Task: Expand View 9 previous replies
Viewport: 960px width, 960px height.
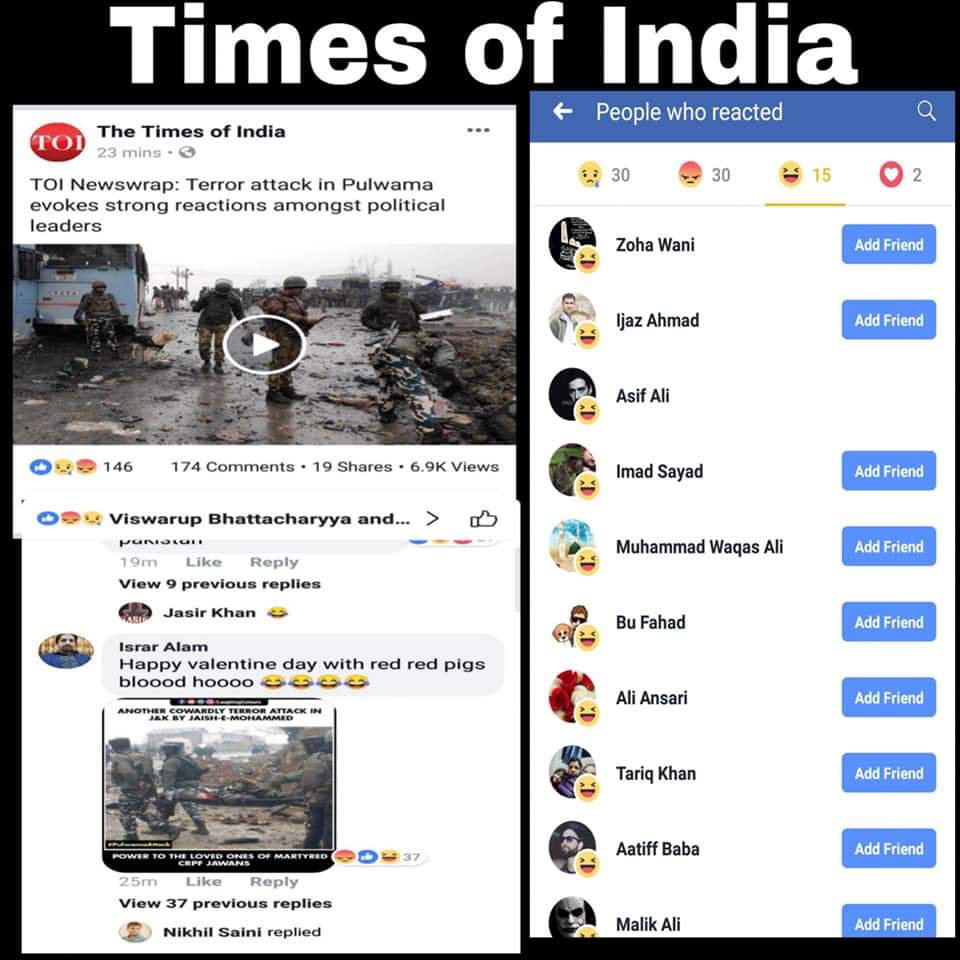Action: (220, 583)
